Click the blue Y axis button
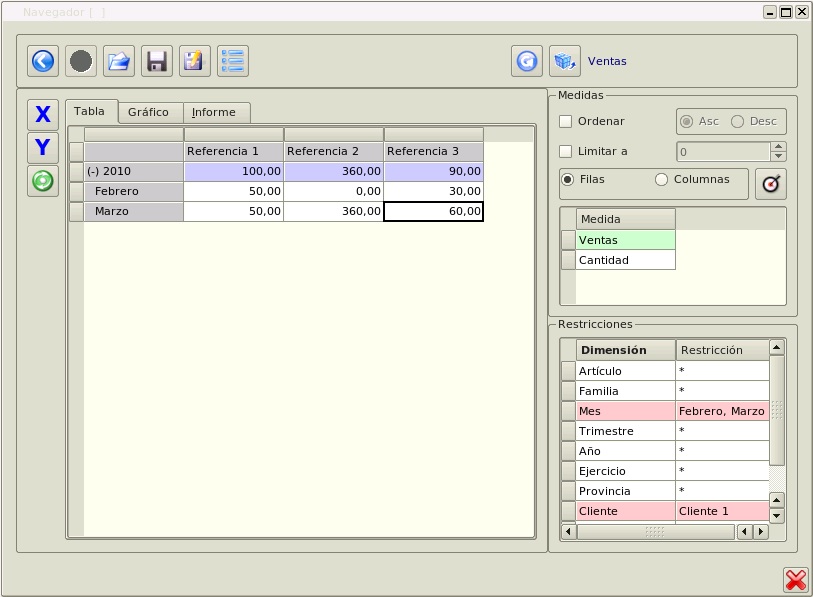 point(43,148)
